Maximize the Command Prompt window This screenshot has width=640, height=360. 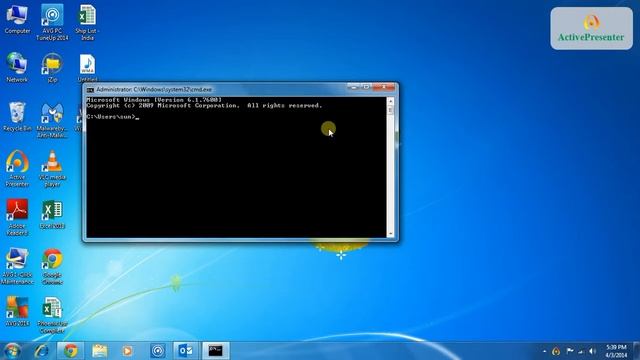click(x=366, y=87)
